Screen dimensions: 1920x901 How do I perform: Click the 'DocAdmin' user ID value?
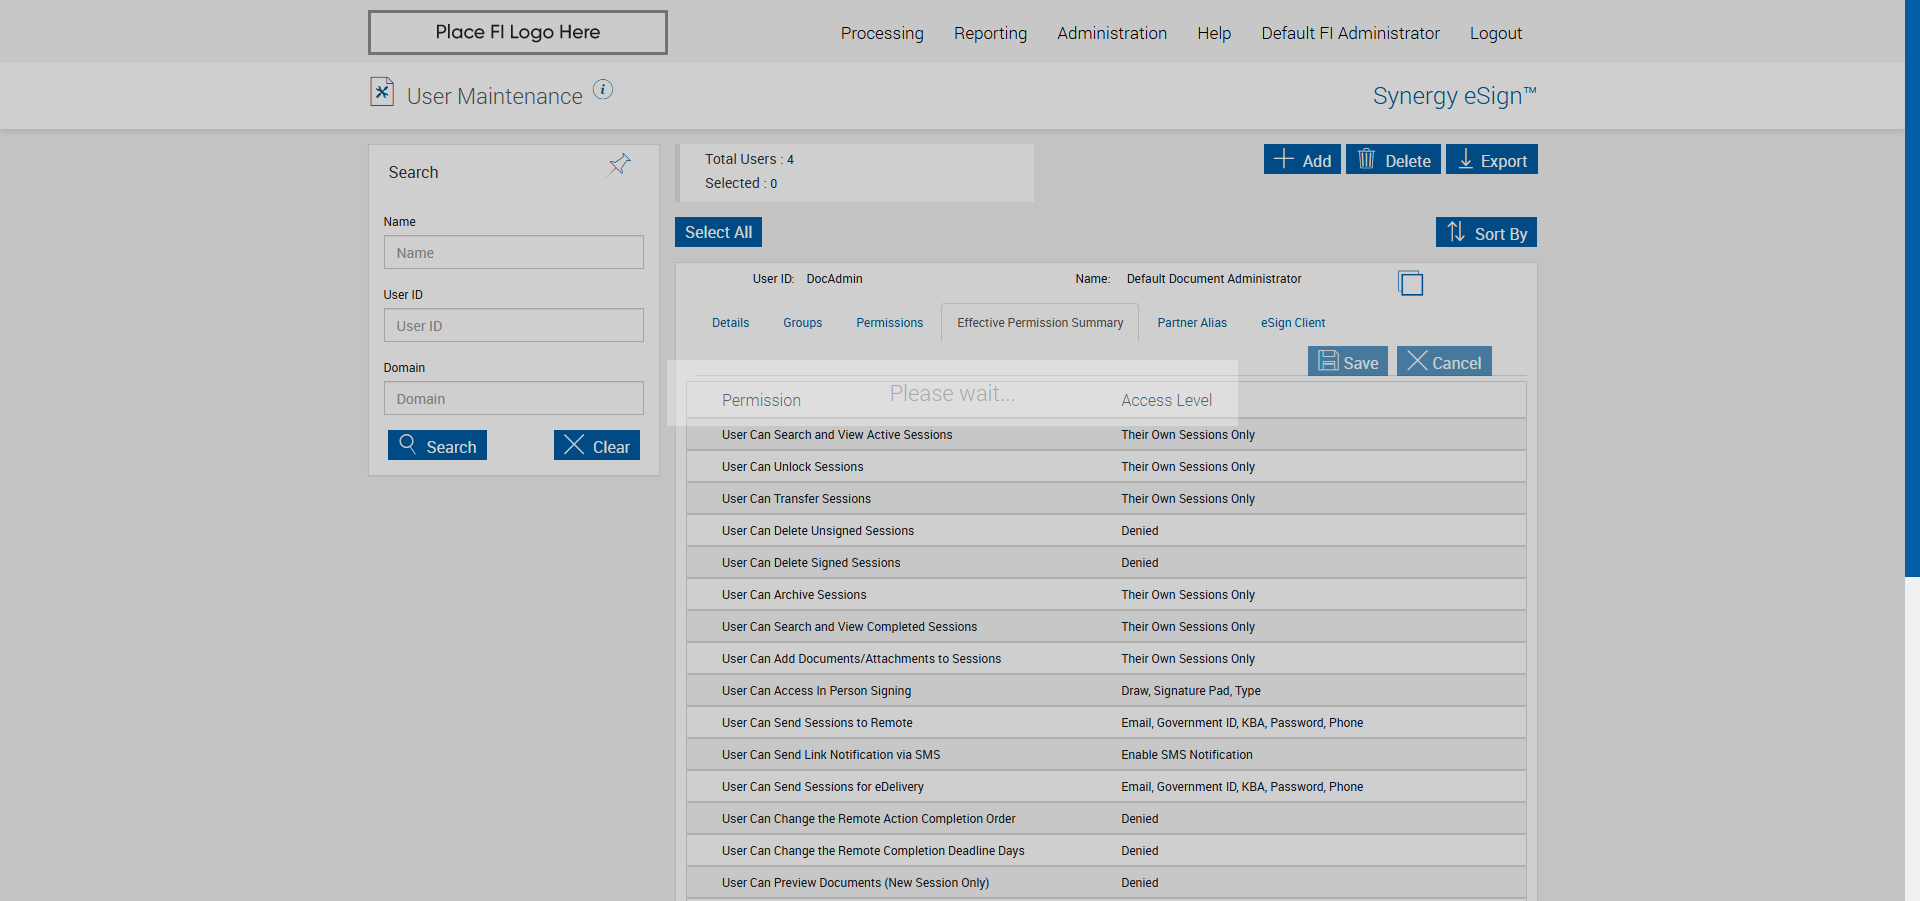coord(834,279)
